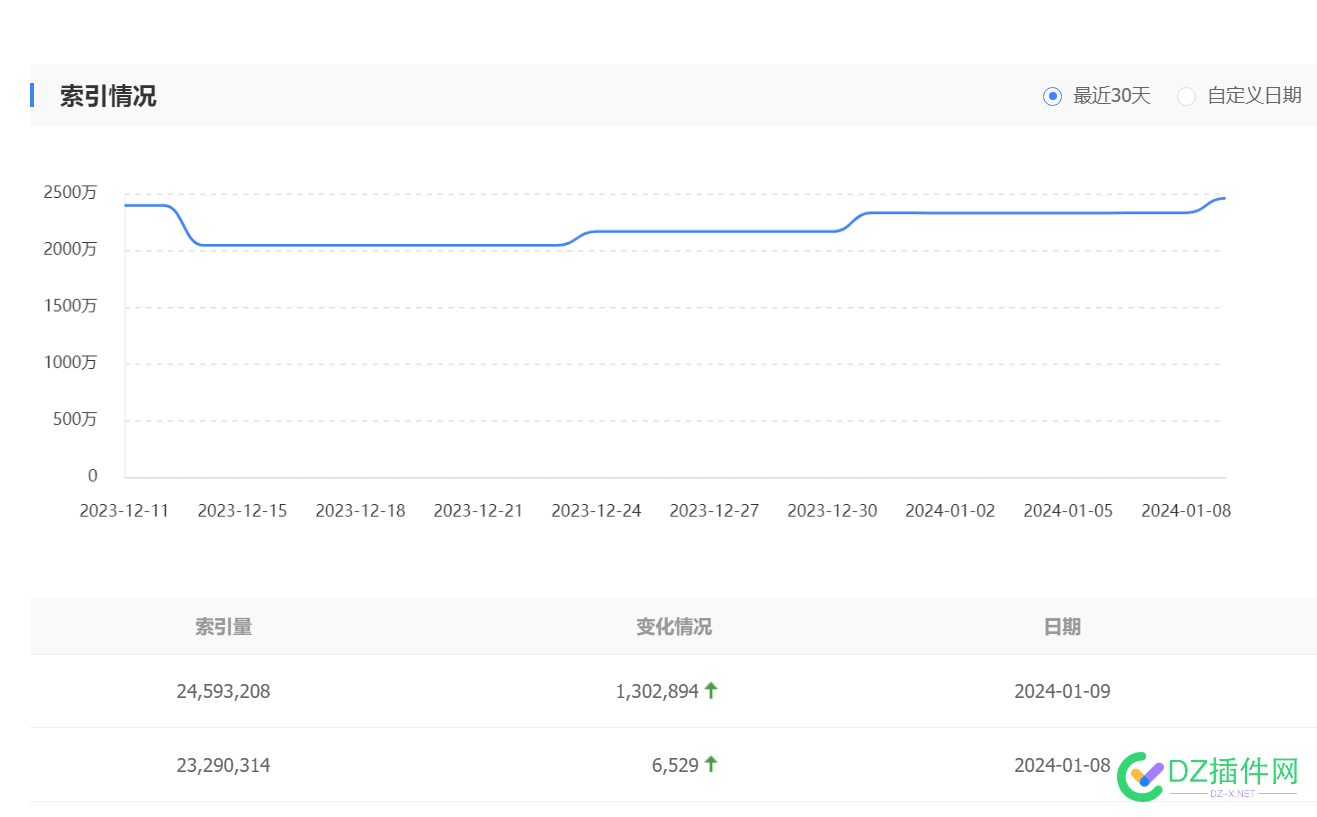The height and width of the screenshot is (817, 1317).
Task: Click the change value 1,302,894
Action: tap(657, 691)
